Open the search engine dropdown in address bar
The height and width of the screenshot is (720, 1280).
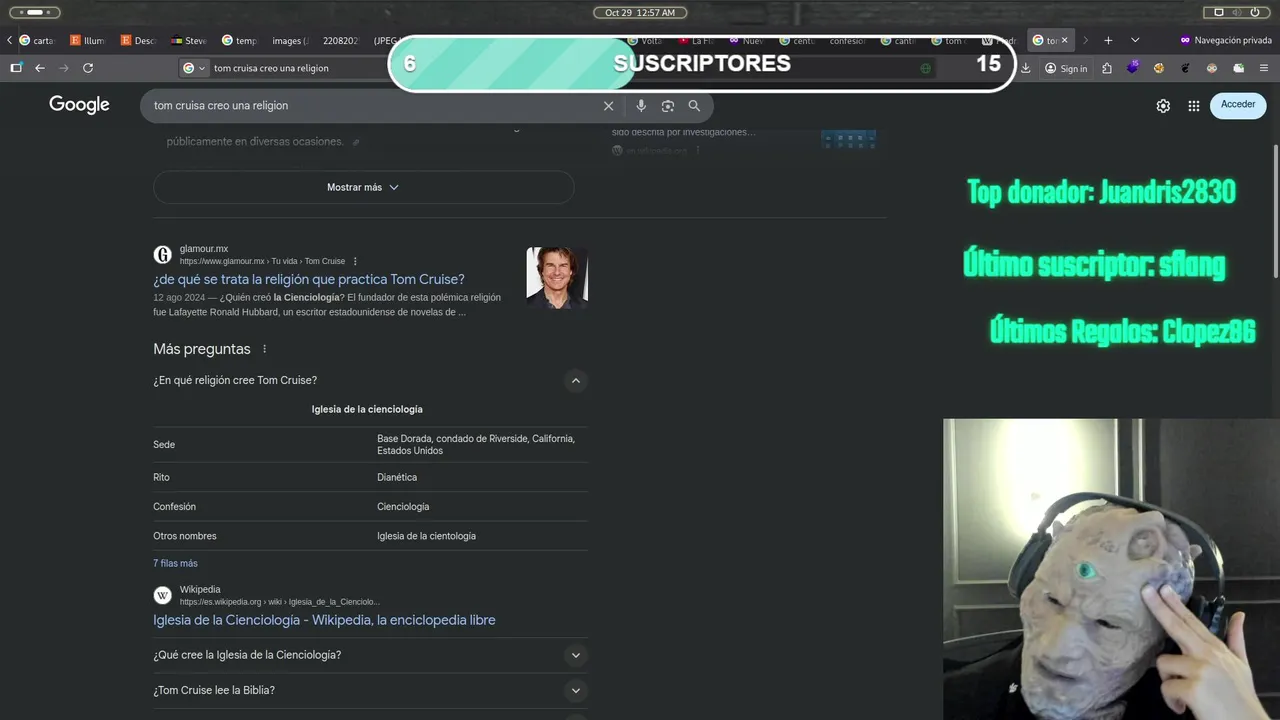pyautogui.click(x=194, y=68)
